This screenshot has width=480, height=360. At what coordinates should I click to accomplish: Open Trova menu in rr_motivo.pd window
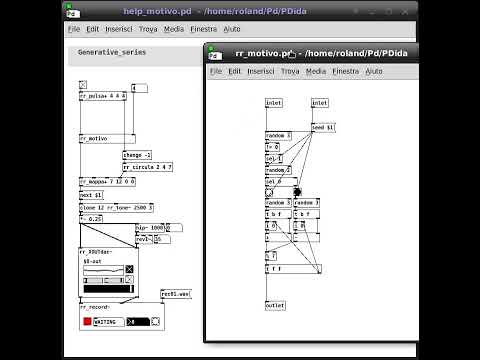(x=290, y=71)
